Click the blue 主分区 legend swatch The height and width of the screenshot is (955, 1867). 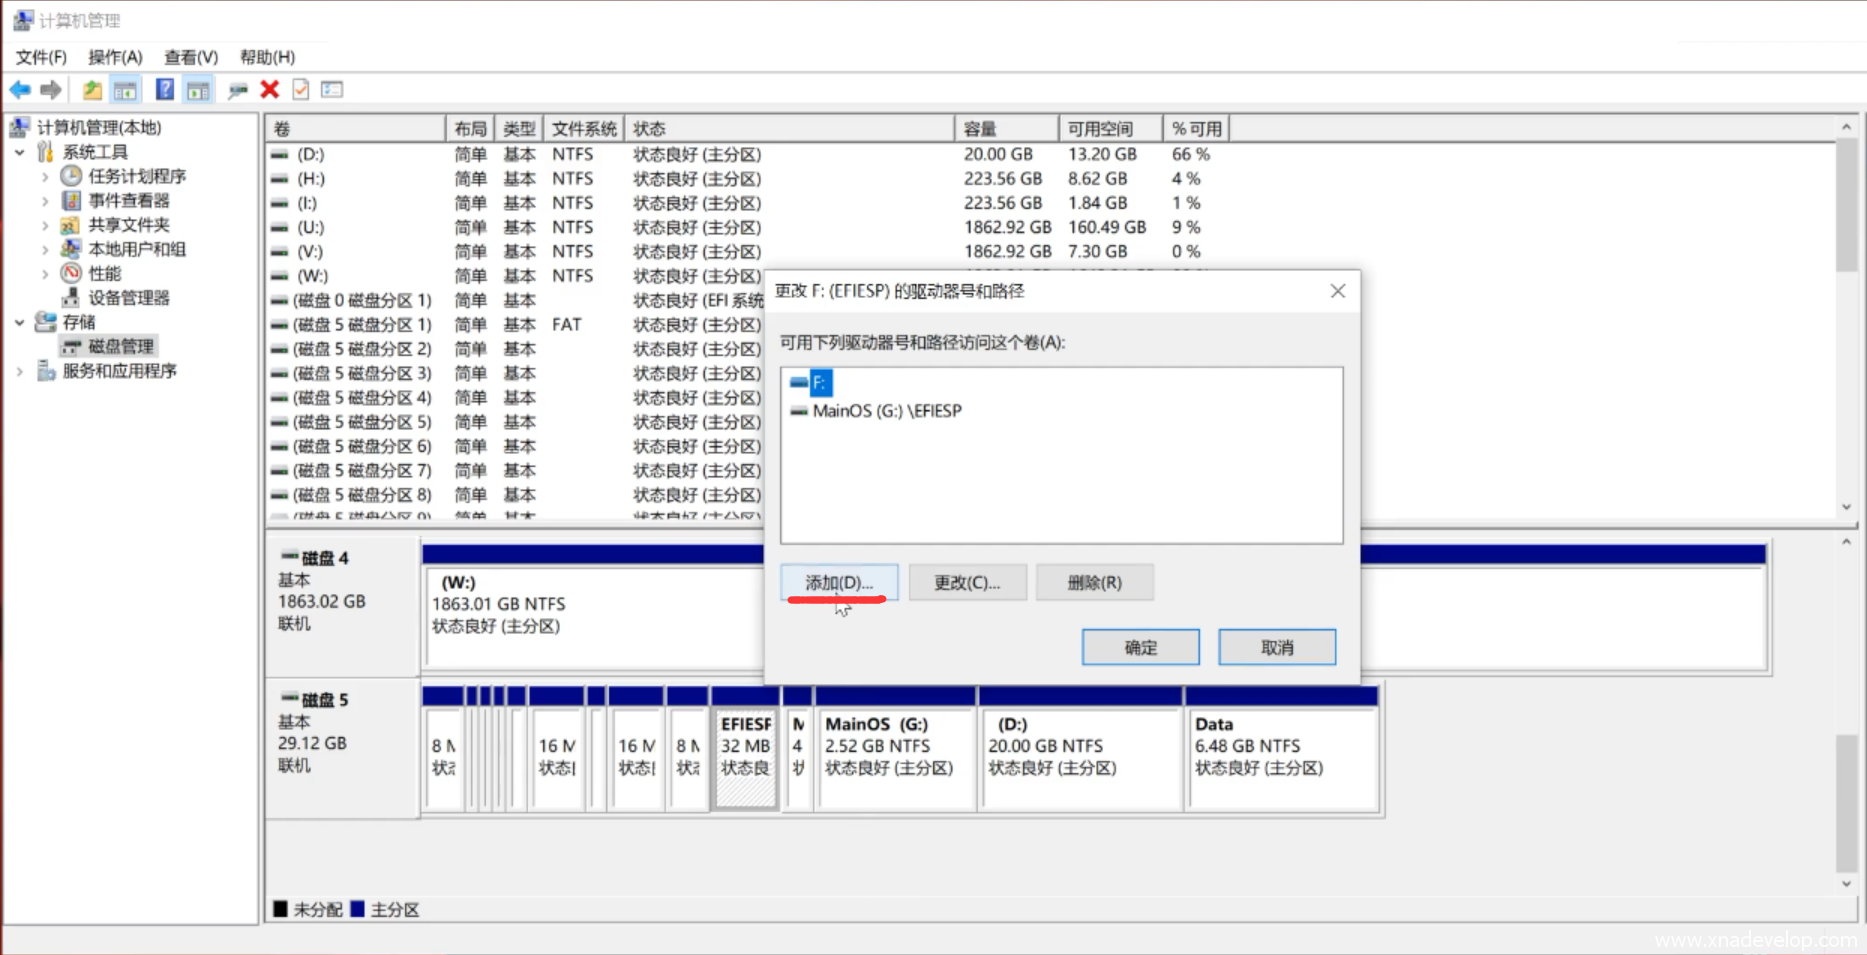[358, 909]
